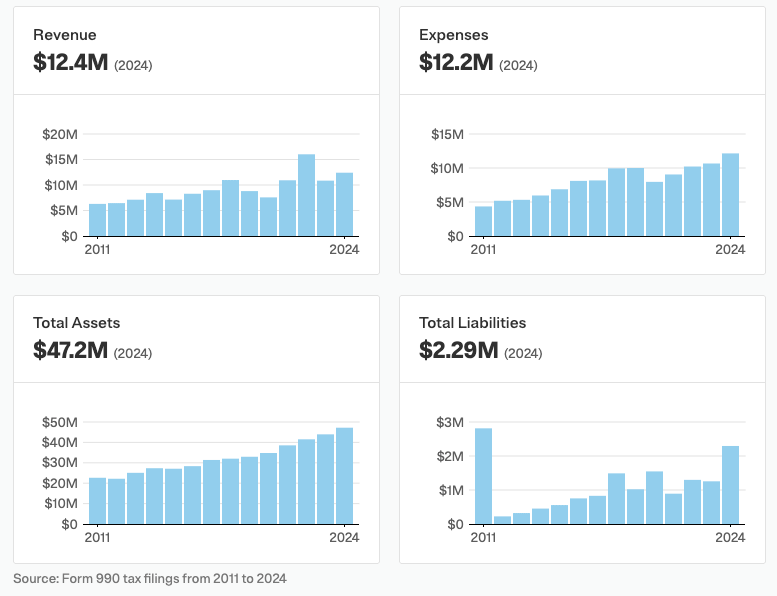
Task: Click the Total Liabilities heading
Action: (472, 323)
